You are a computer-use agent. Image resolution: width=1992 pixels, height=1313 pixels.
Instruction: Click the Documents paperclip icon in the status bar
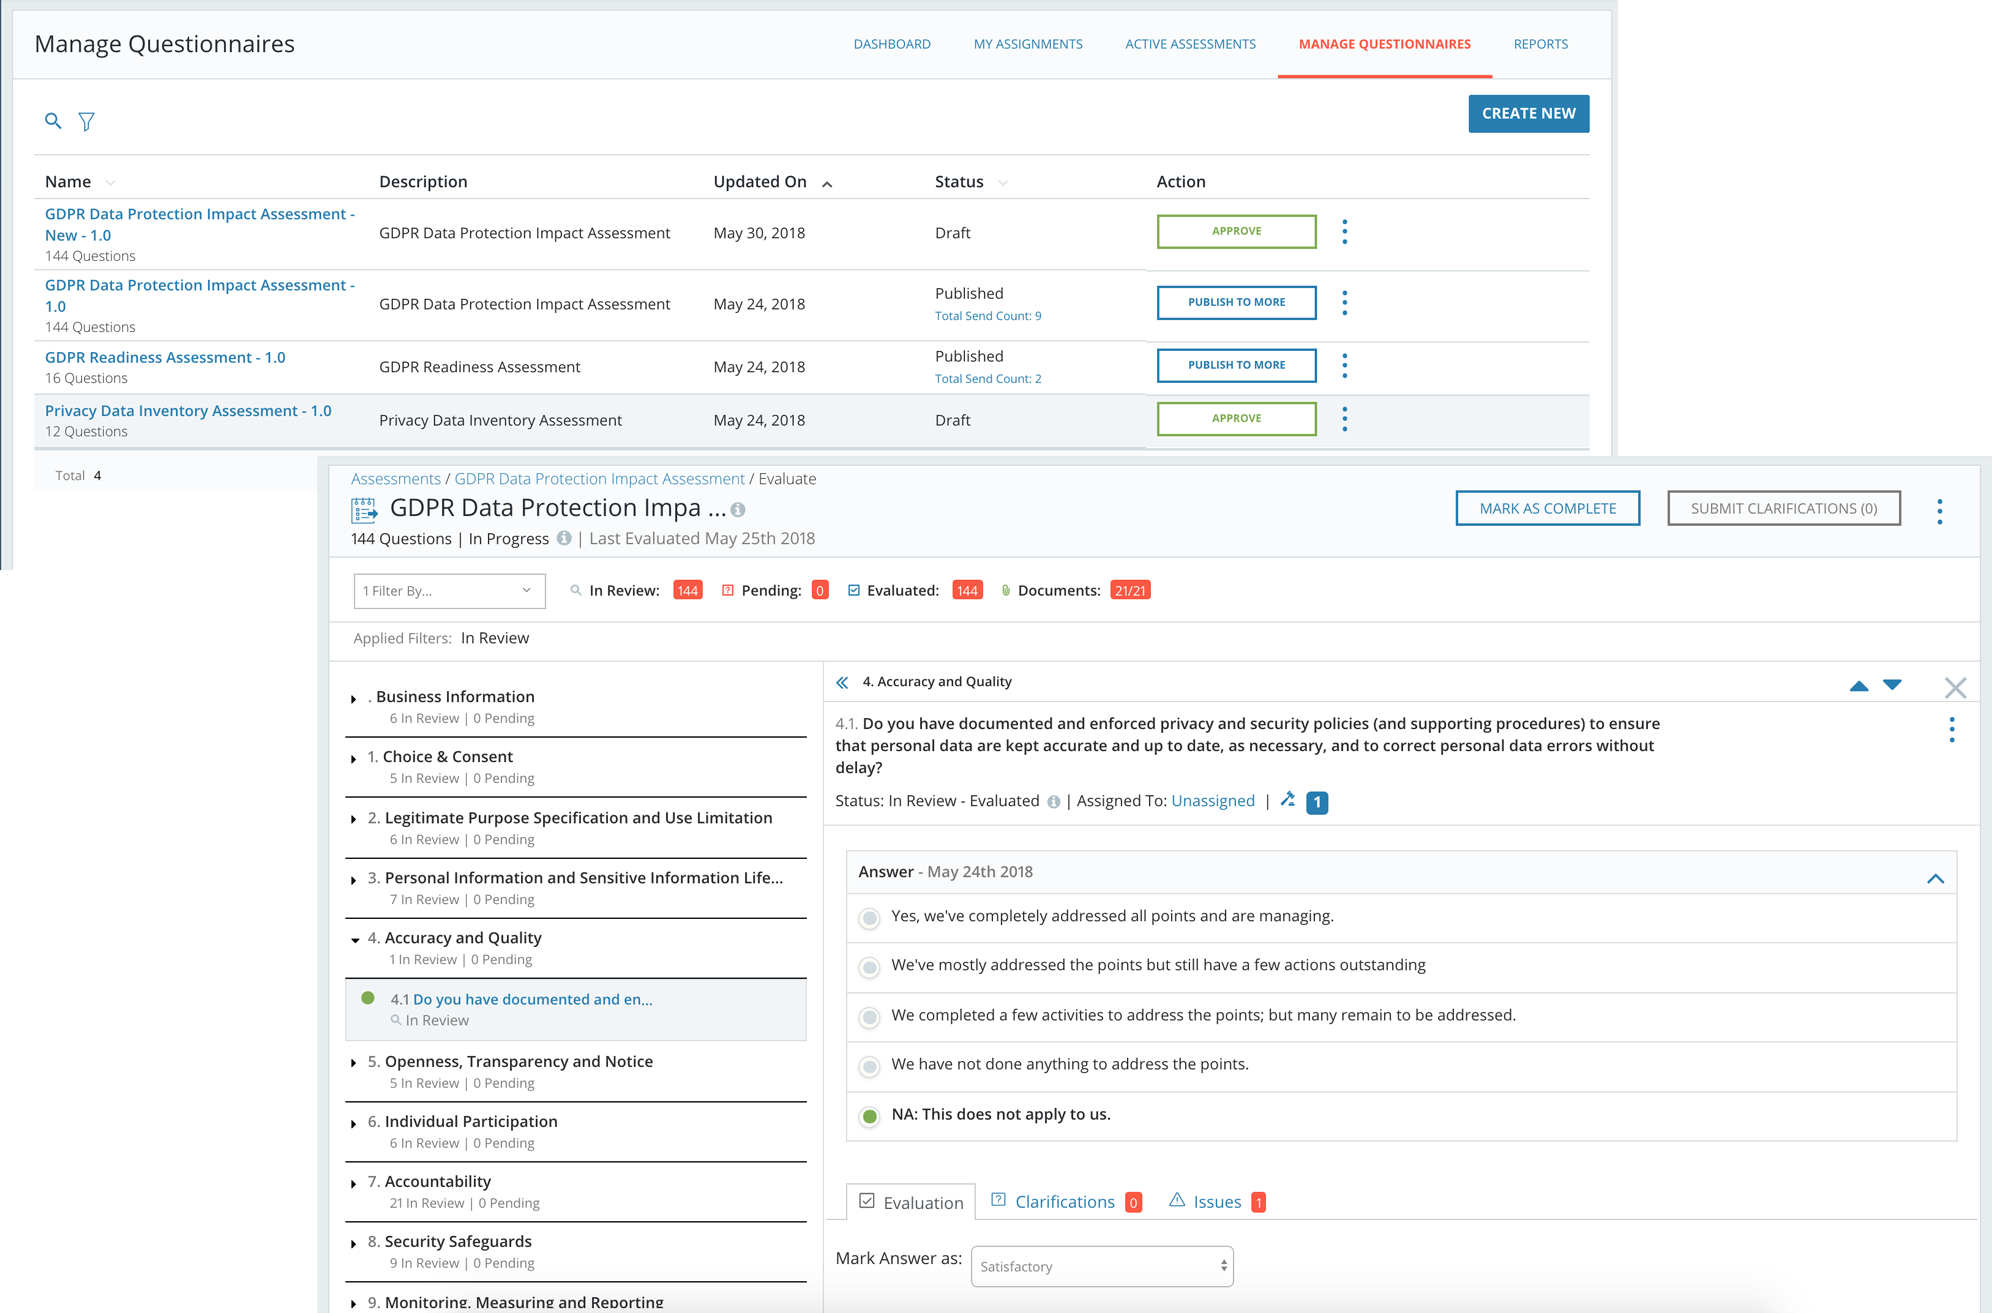(1006, 591)
